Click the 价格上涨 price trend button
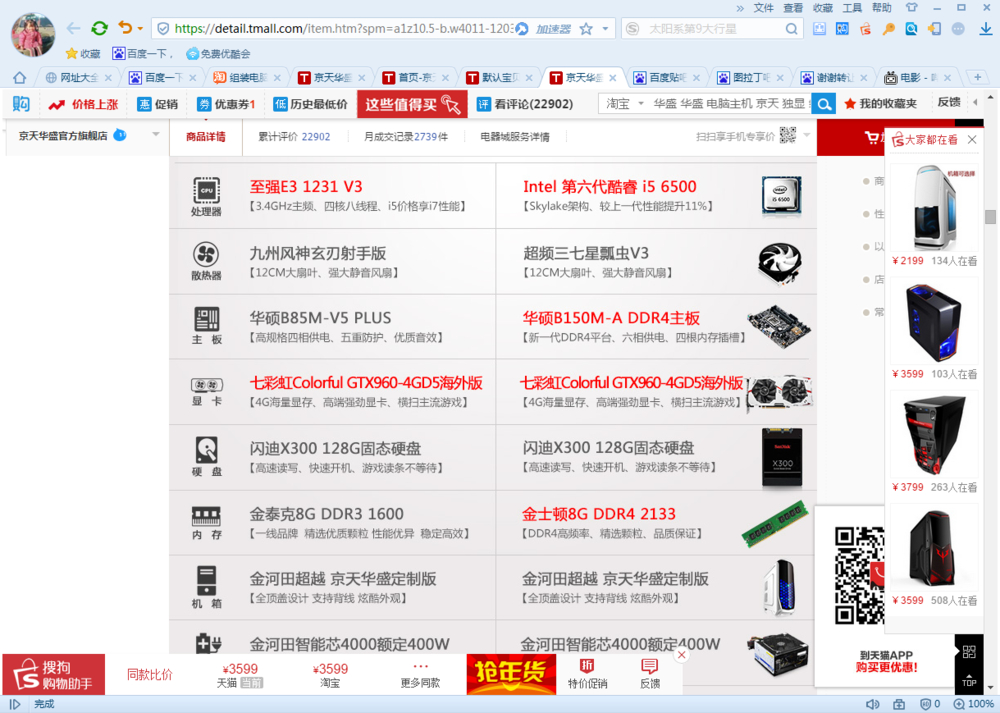1000x713 pixels. click(84, 104)
